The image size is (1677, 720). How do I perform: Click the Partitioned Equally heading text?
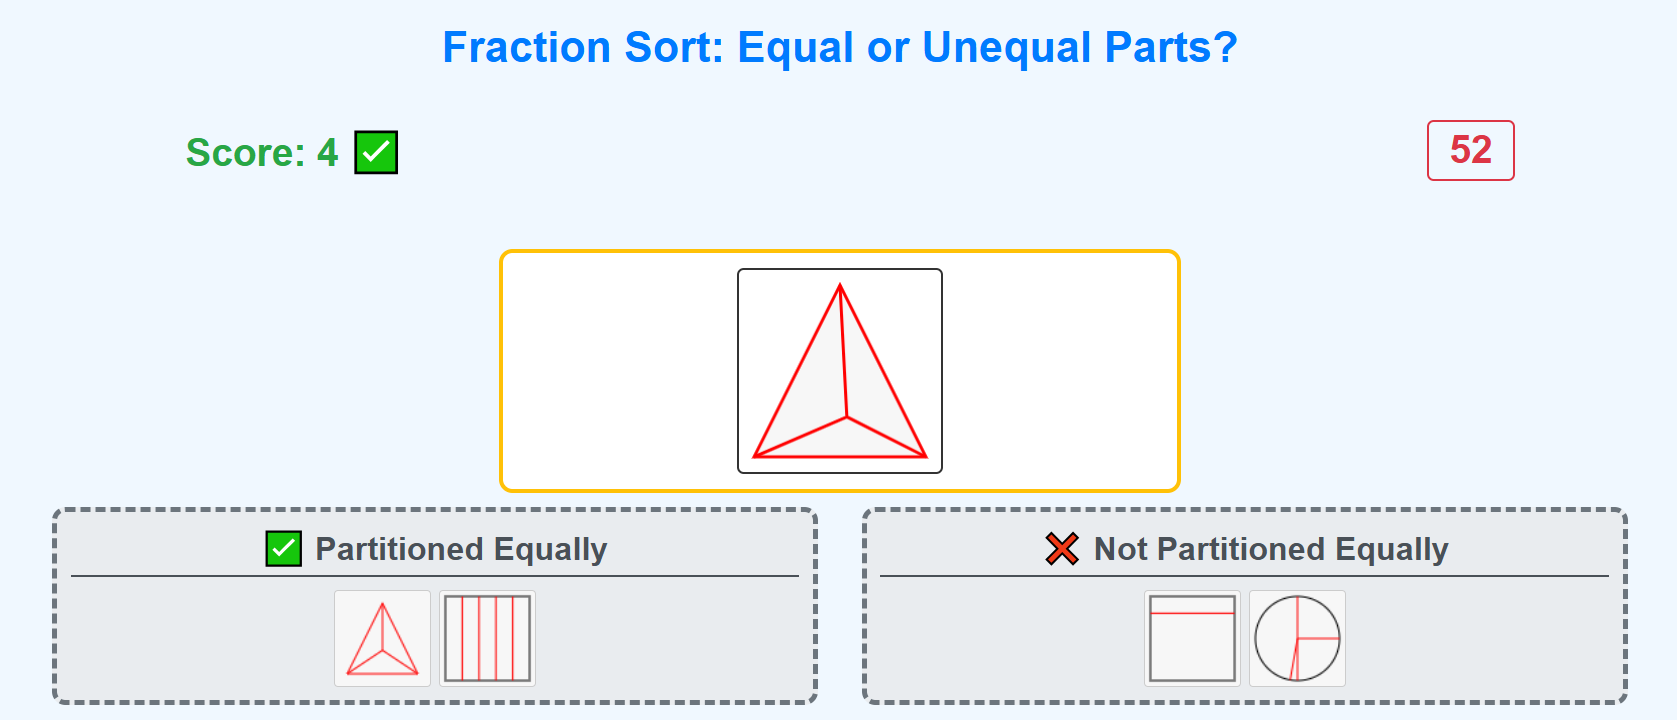pyautogui.click(x=461, y=549)
